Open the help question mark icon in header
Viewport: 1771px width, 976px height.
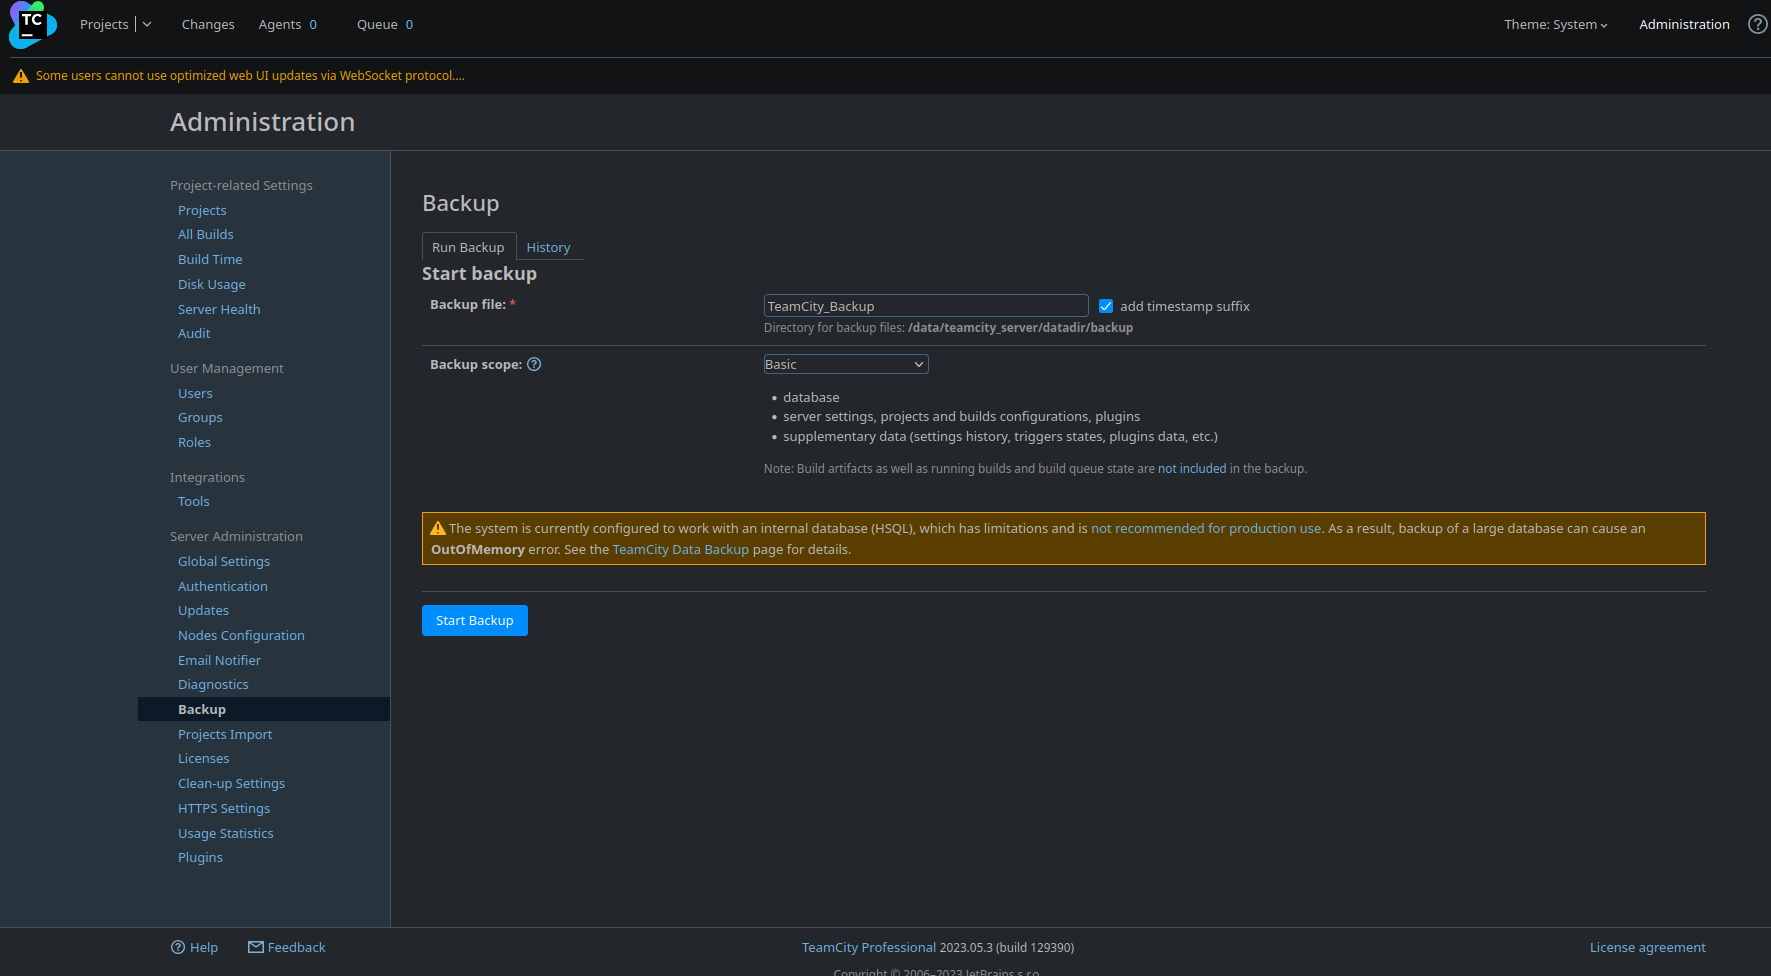pos(1757,24)
